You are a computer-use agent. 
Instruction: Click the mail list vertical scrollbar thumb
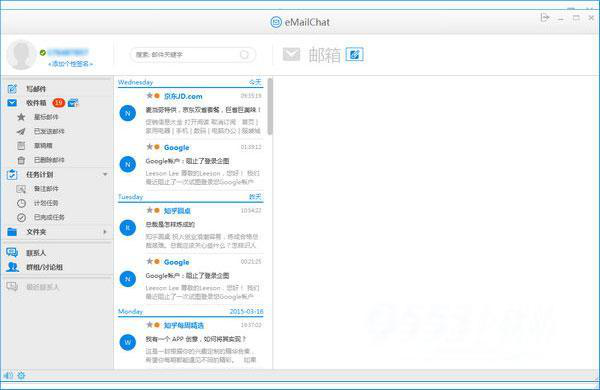[270, 106]
